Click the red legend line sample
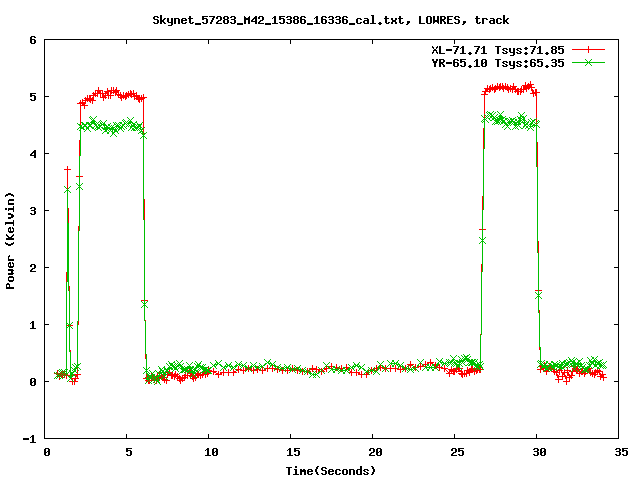640x480 pixels. (x=588, y=50)
